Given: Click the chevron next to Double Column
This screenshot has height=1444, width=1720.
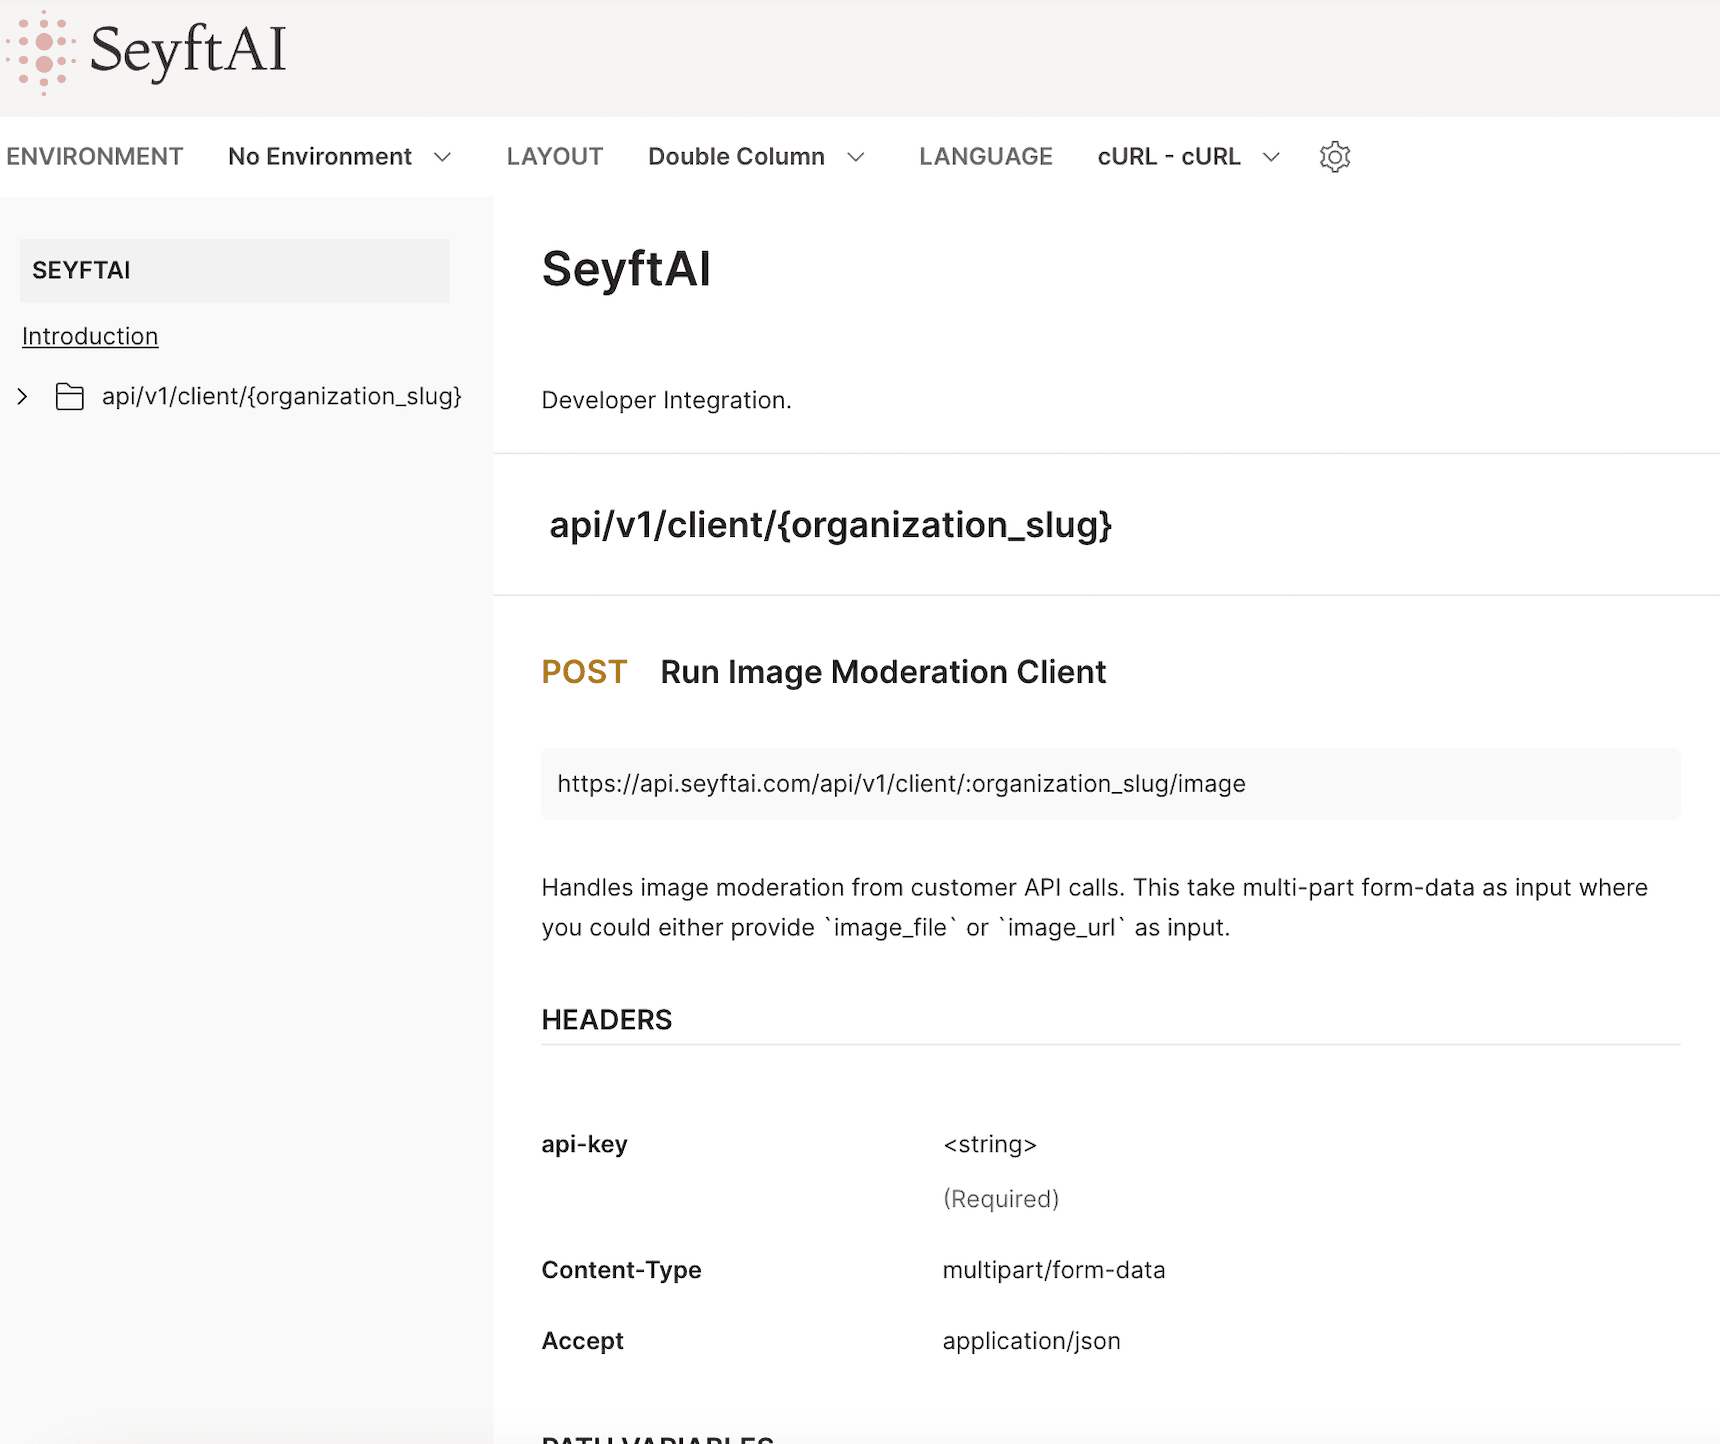Looking at the screenshot, I should point(856,157).
